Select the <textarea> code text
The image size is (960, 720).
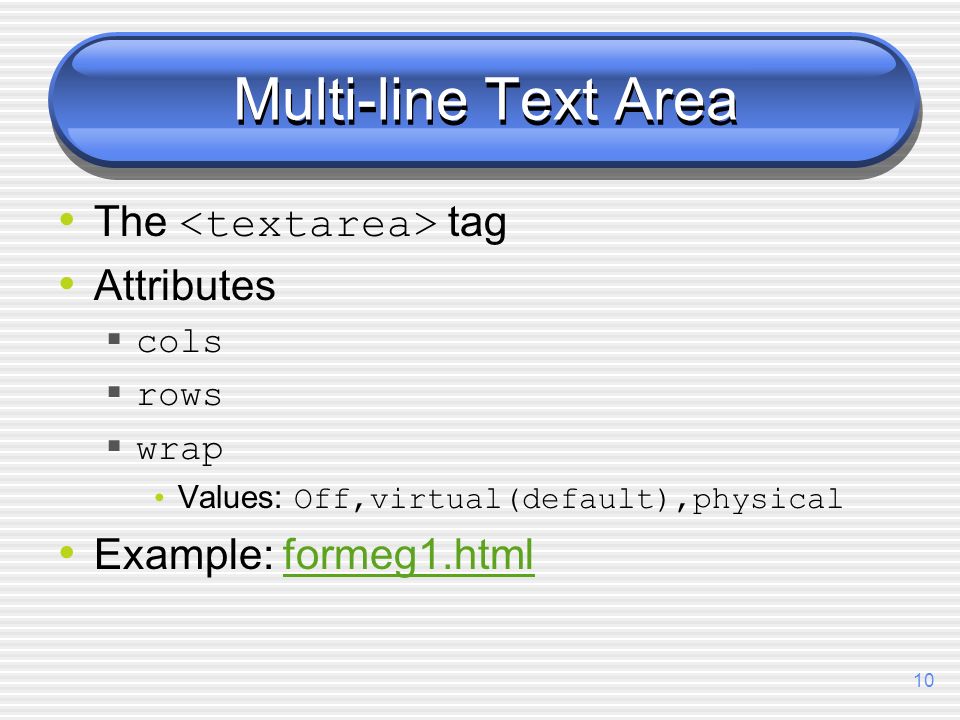point(308,223)
